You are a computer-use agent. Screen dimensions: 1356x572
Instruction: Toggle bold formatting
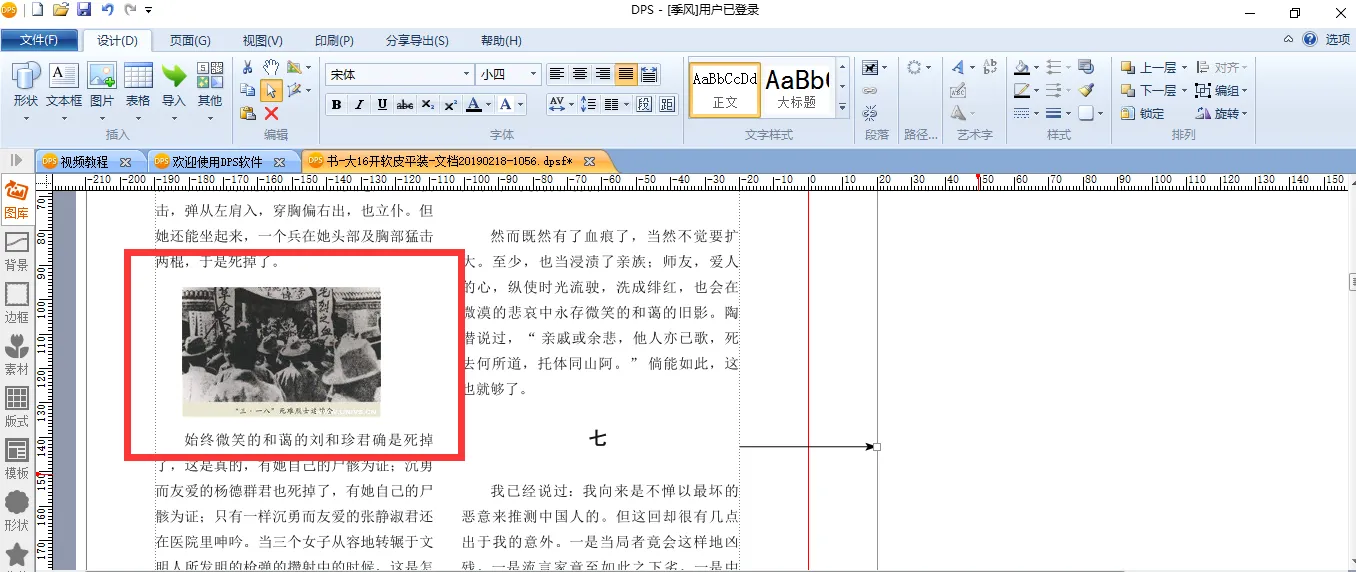click(336, 104)
